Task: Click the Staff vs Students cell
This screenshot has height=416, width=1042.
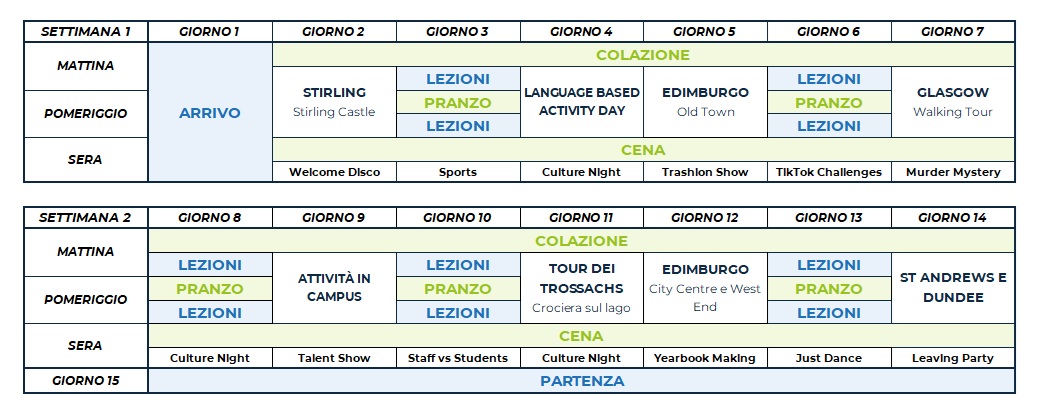Action: pyautogui.click(x=458, y=358)
